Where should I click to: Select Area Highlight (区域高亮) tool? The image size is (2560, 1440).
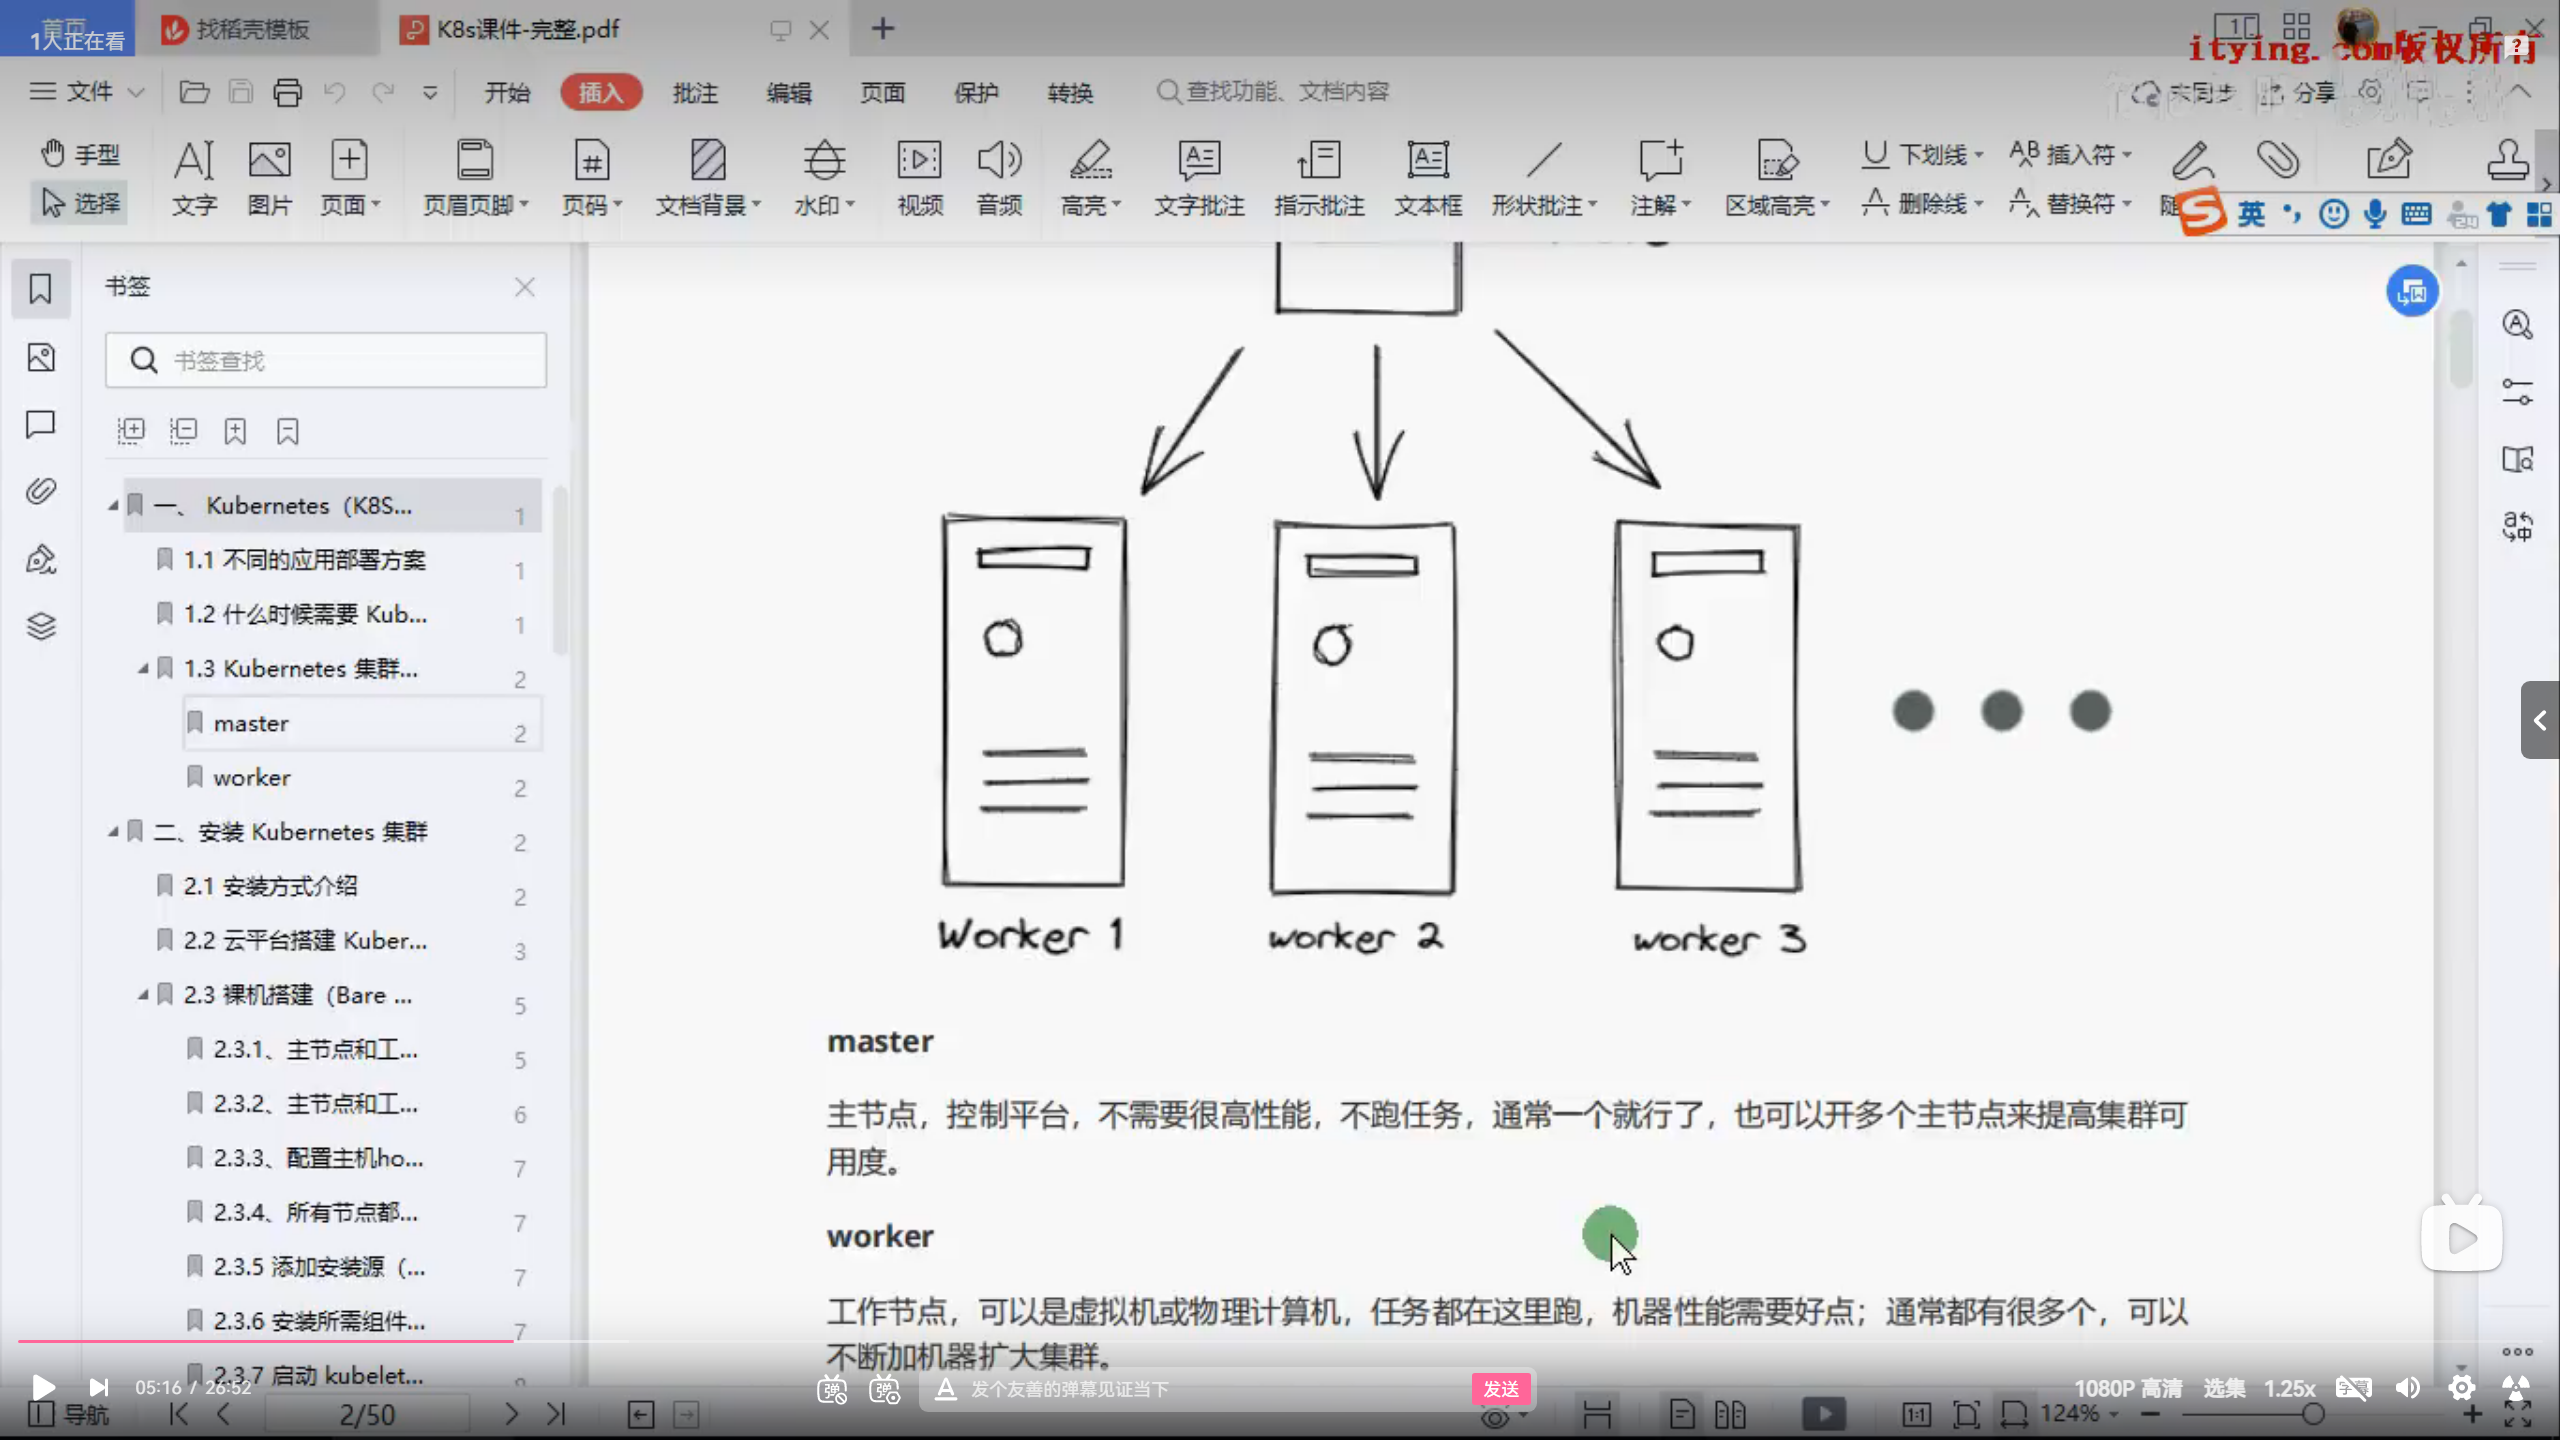tap(1777, 178)
